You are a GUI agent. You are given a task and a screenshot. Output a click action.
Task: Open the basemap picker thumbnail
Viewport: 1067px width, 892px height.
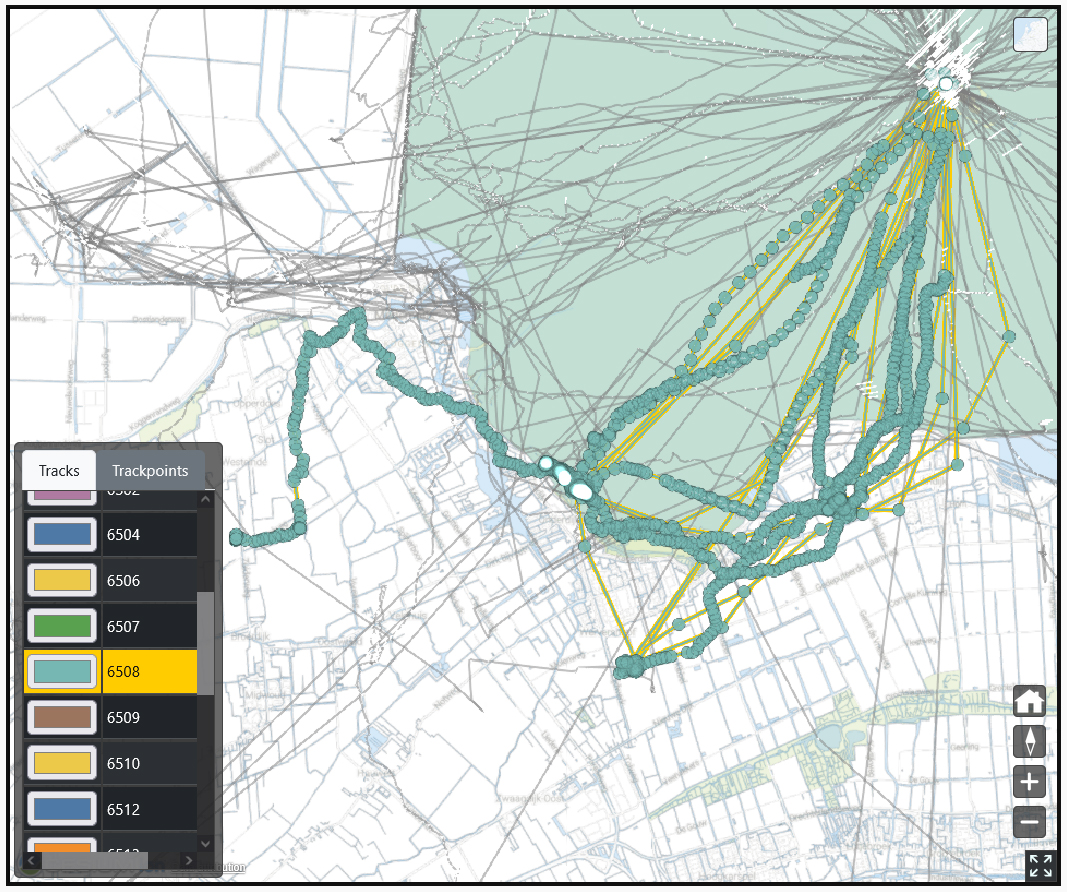click(x=1030, y=35)
